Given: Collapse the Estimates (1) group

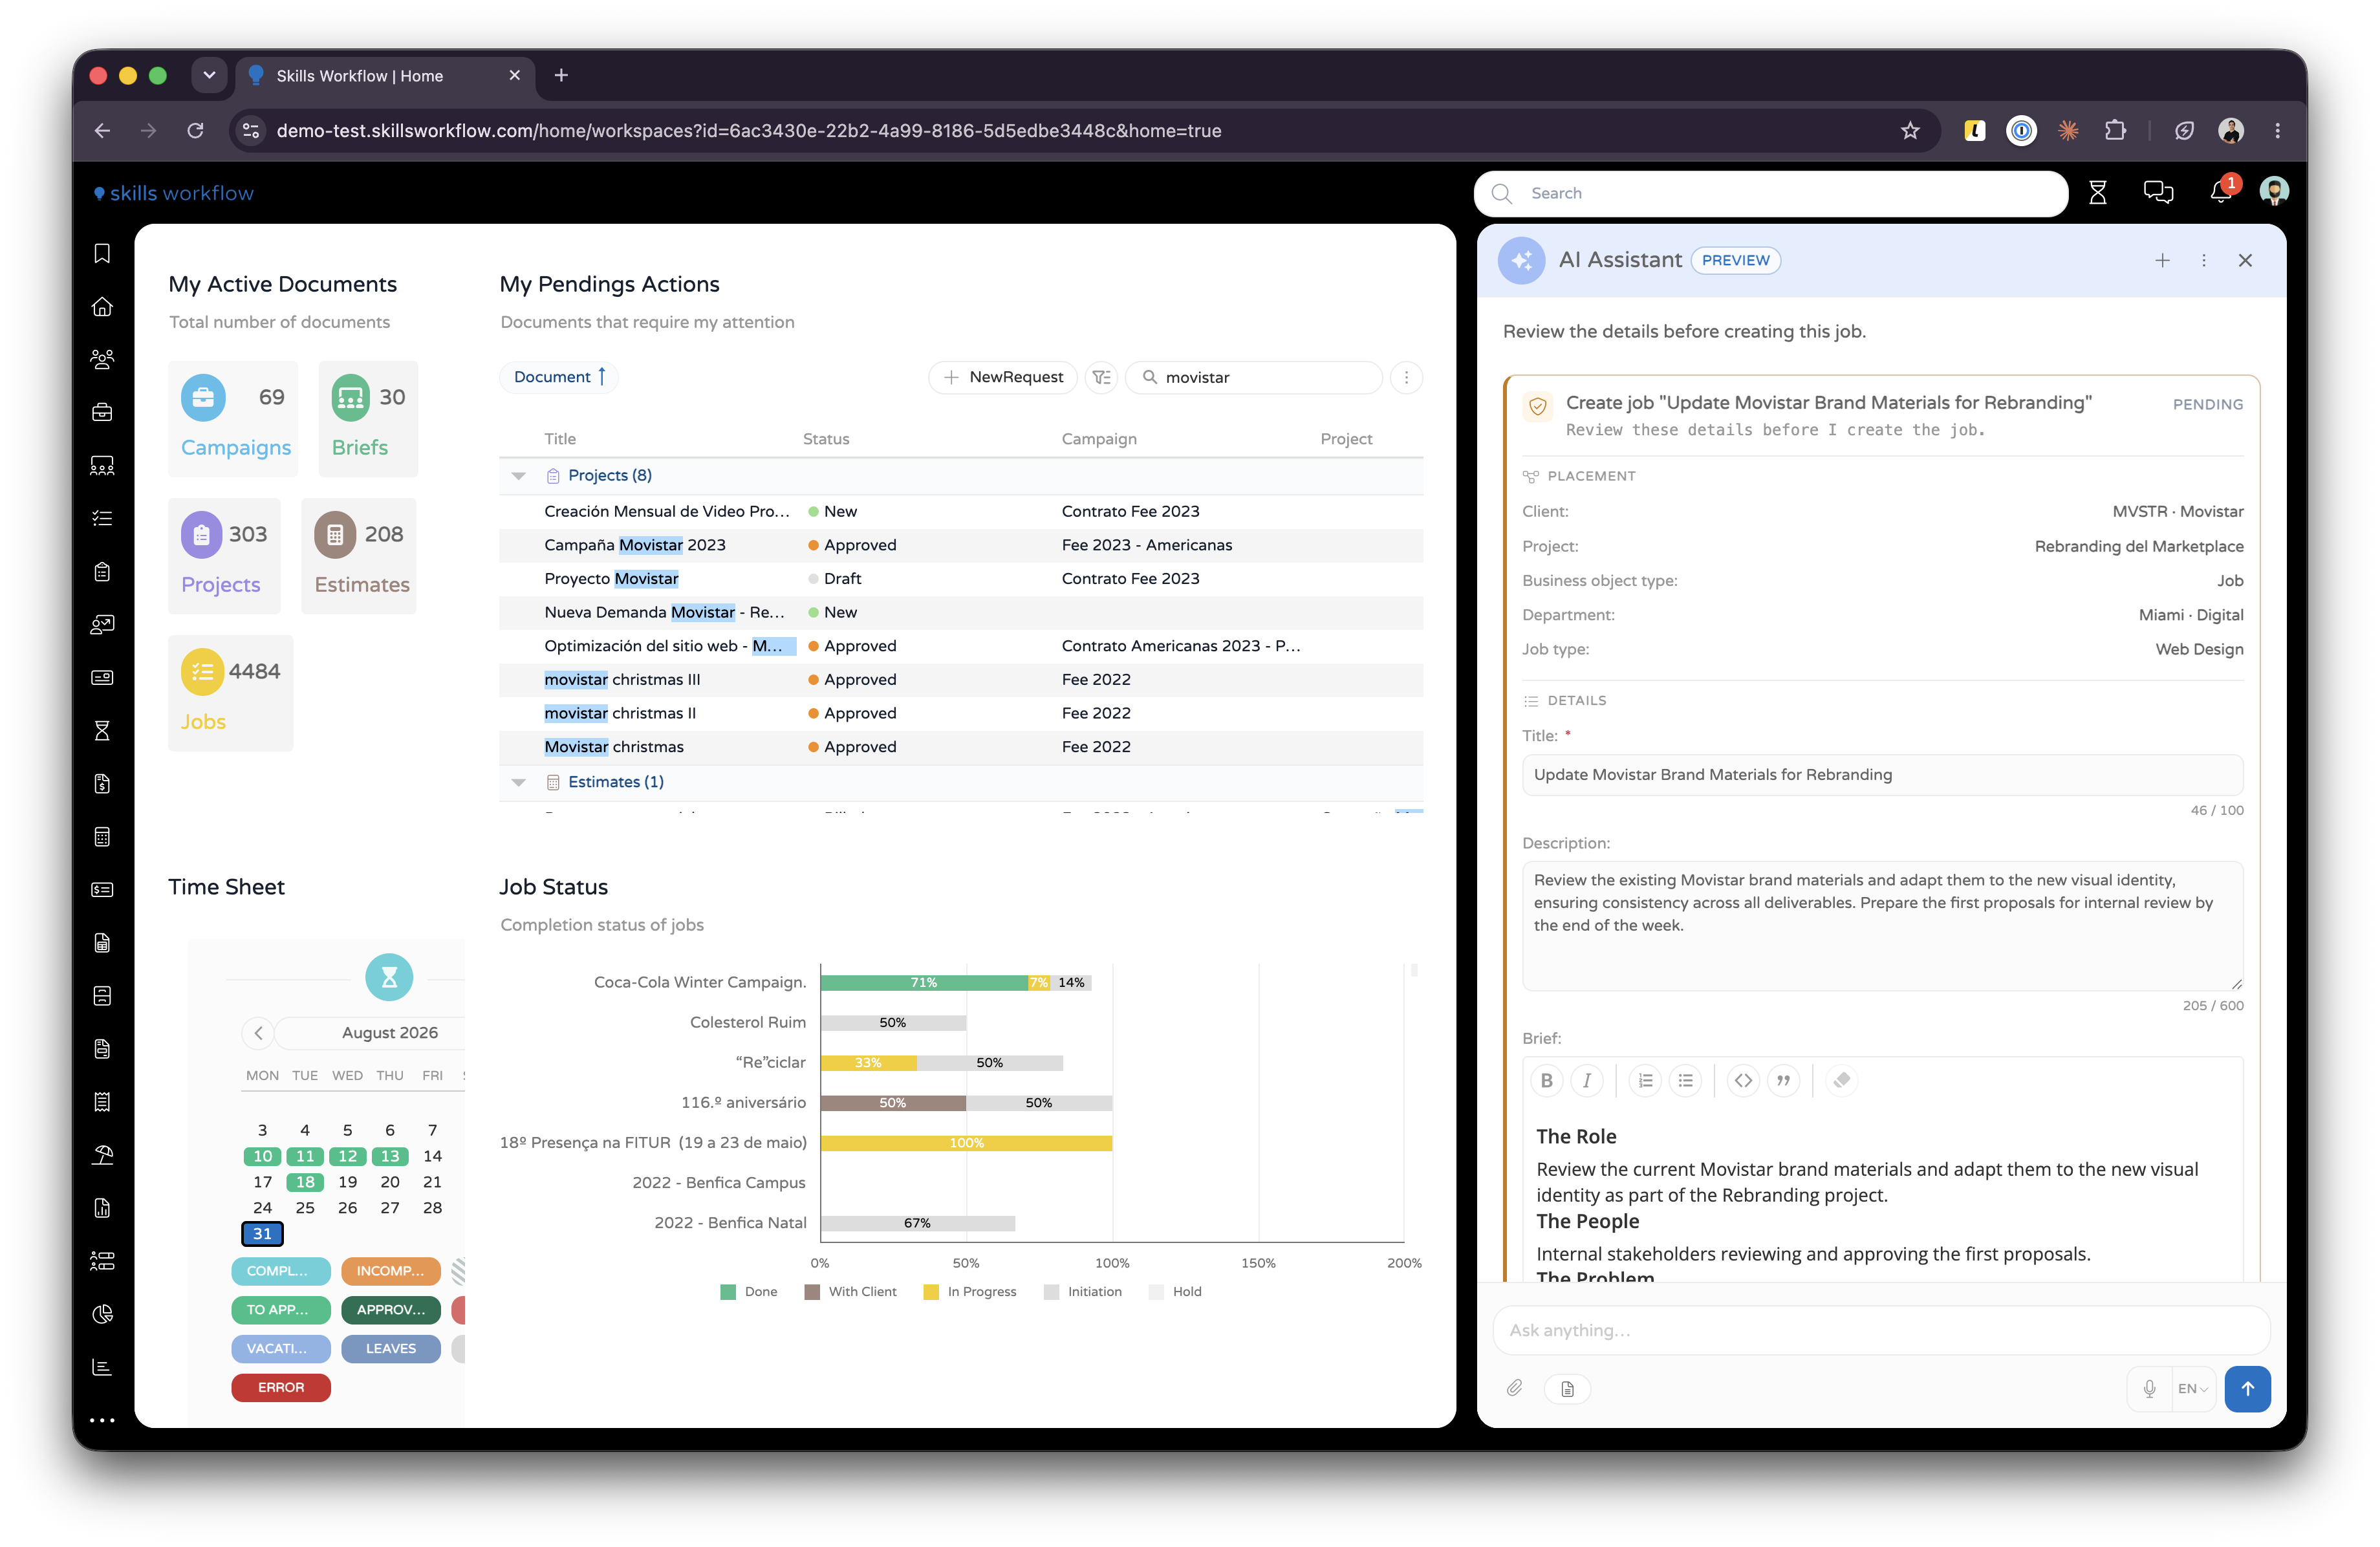Looking at the screenshot, I should [x=518, y=782].
